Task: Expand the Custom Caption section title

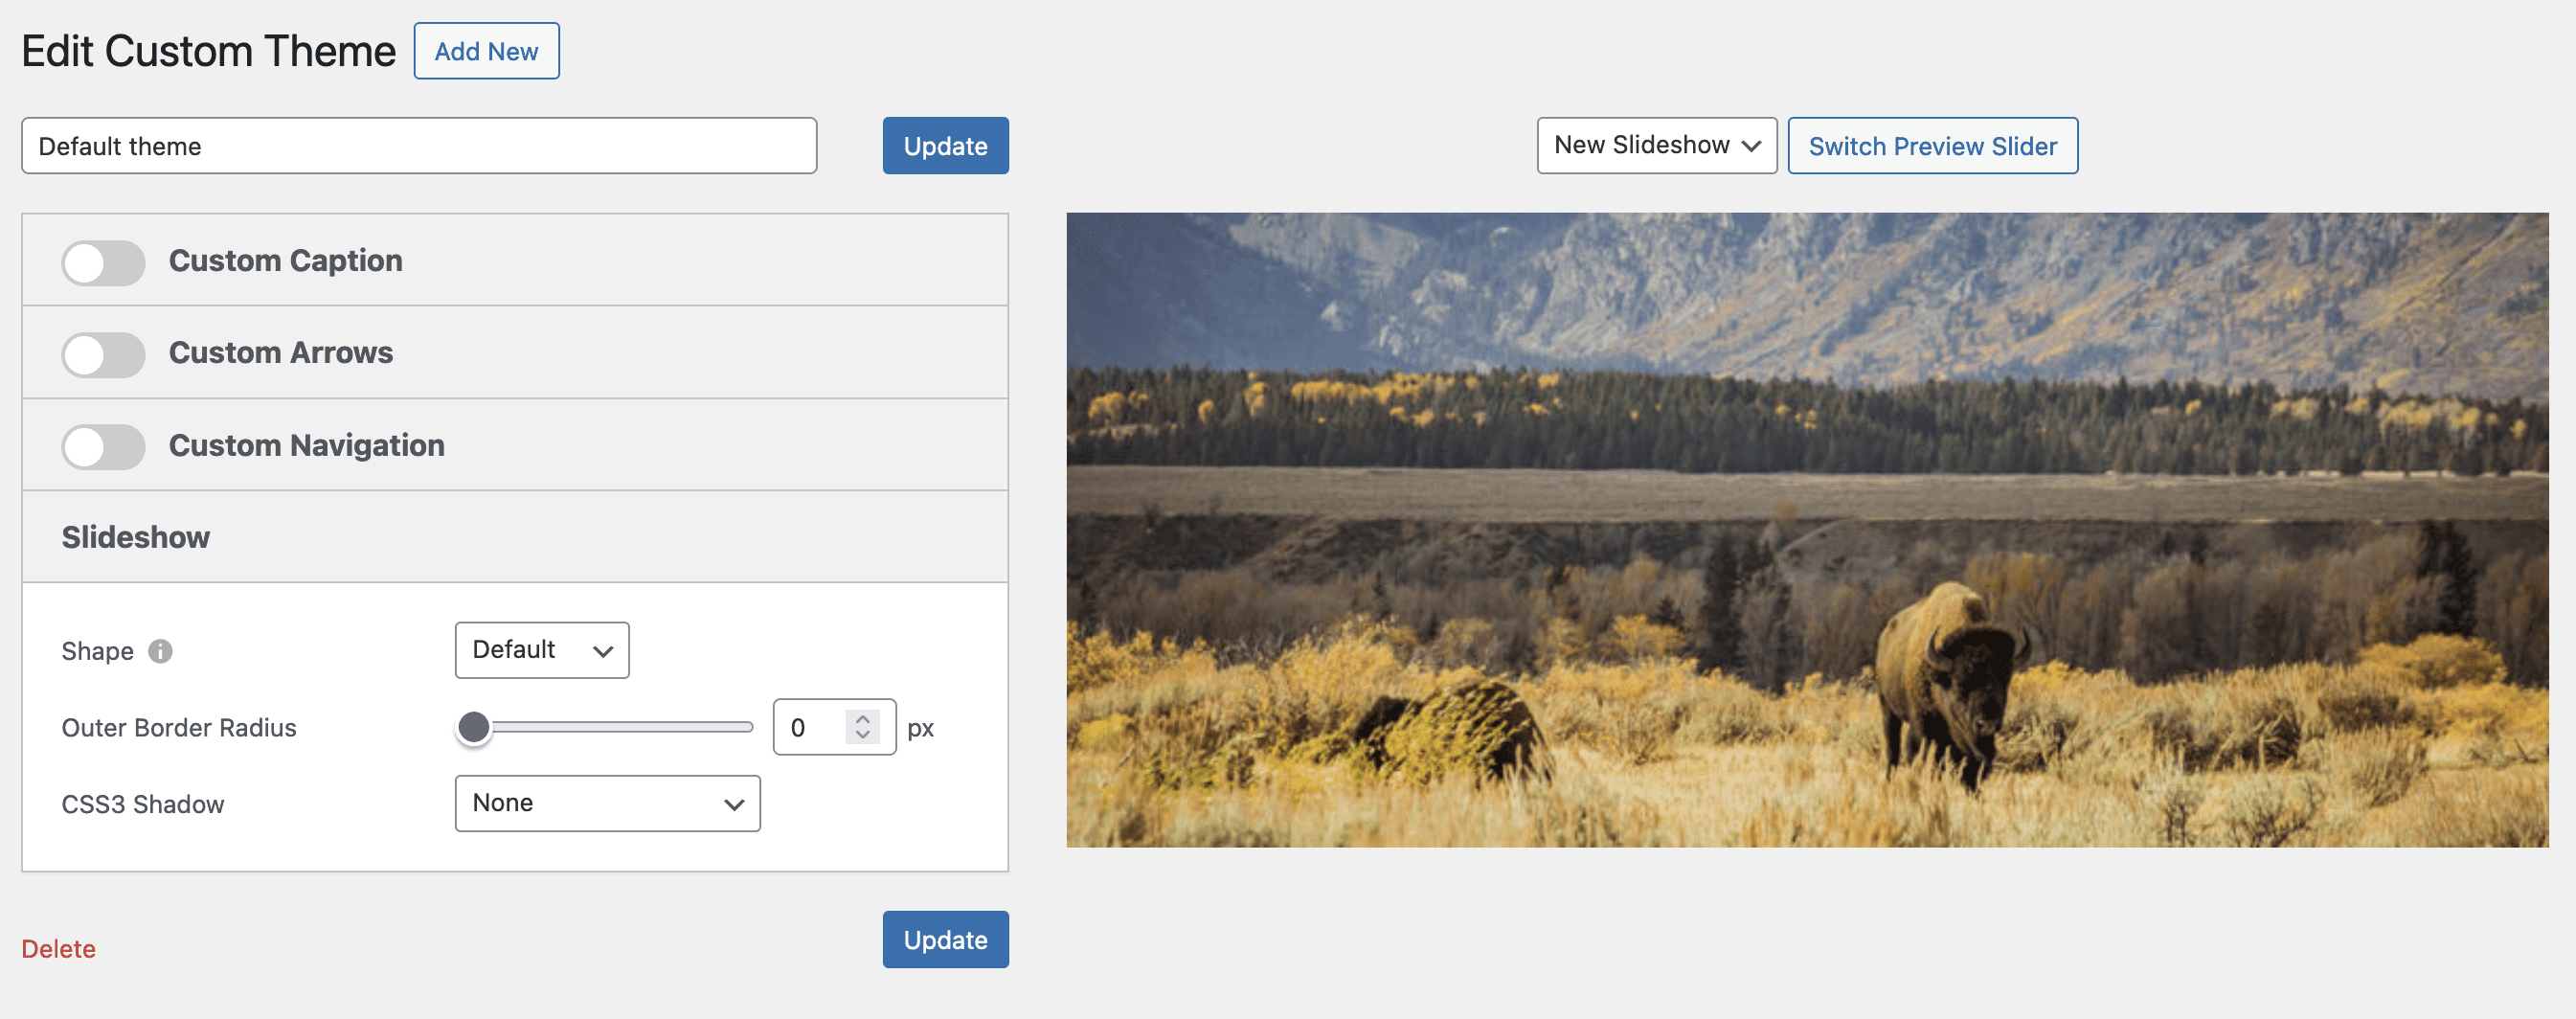Action: pyautogui.click(x=285, y=261)
